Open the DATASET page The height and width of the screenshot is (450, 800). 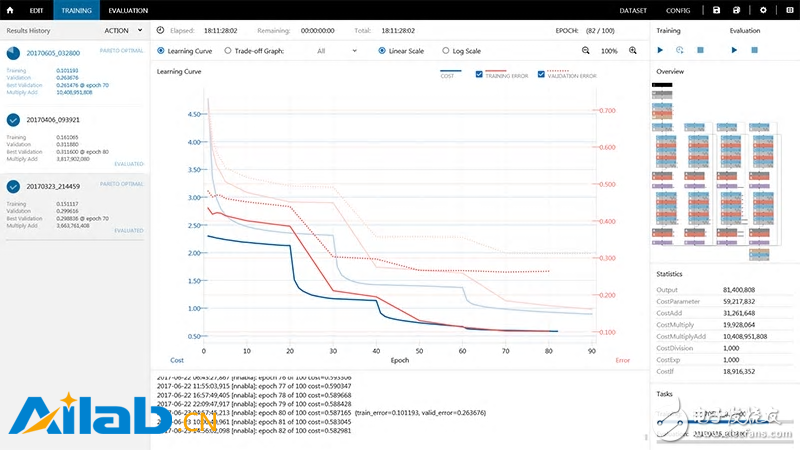pos(633,10)
